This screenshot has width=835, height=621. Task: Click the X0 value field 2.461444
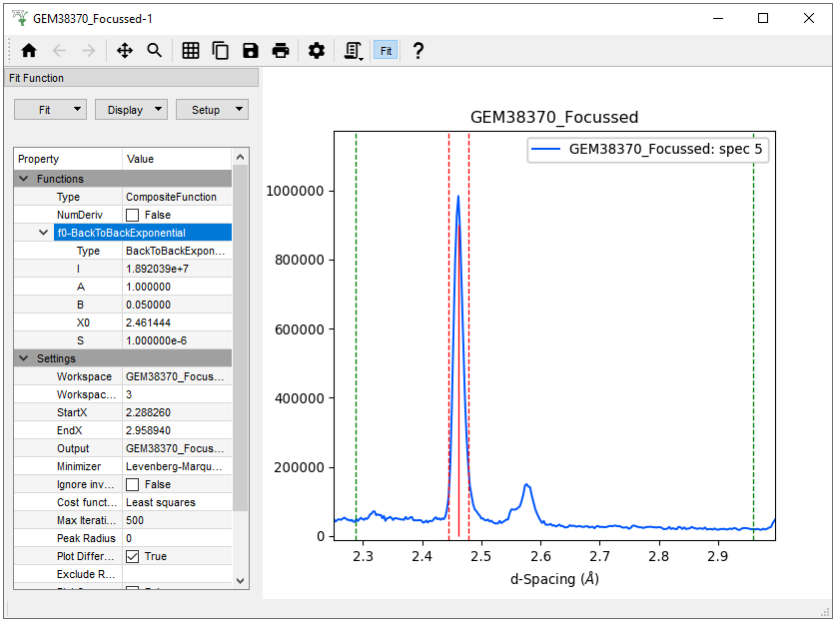coord(176,323)
